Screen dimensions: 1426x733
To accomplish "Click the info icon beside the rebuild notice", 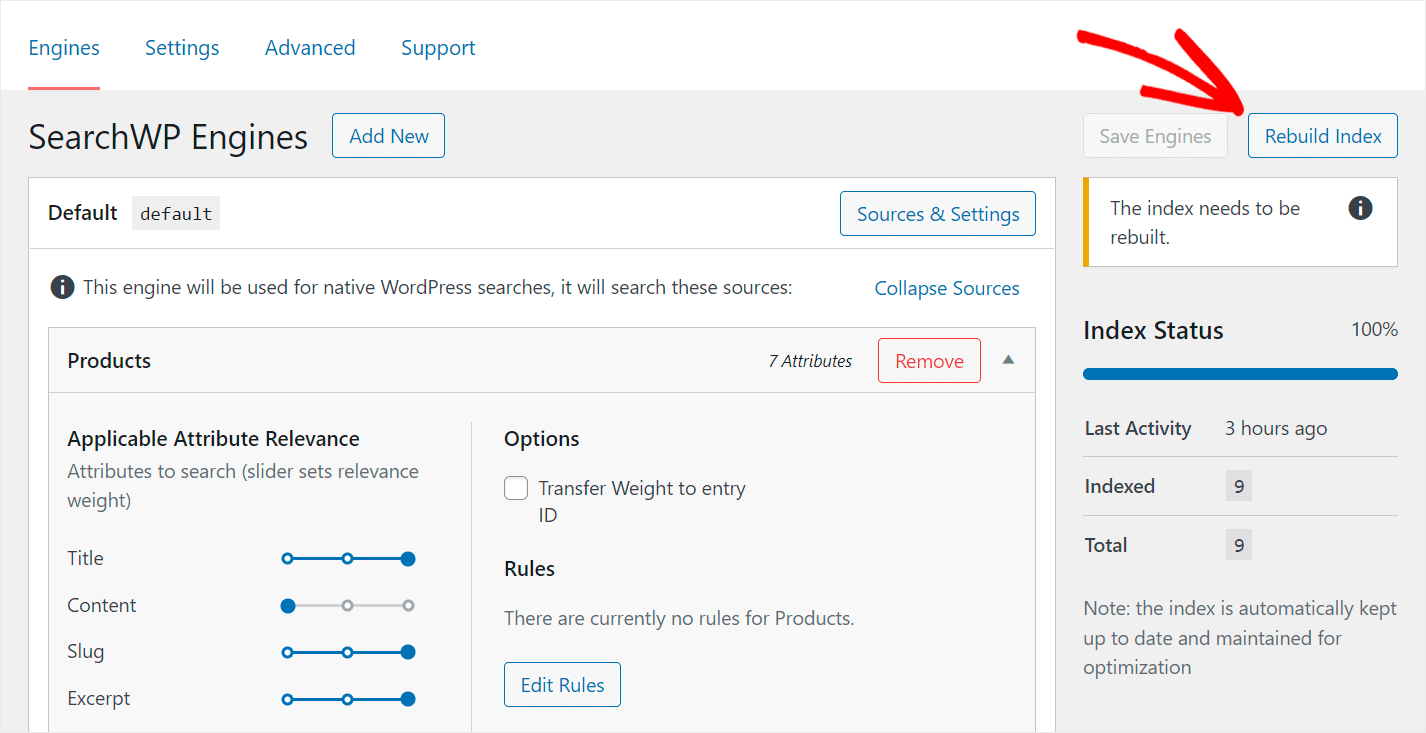I will pos(1360,208).
